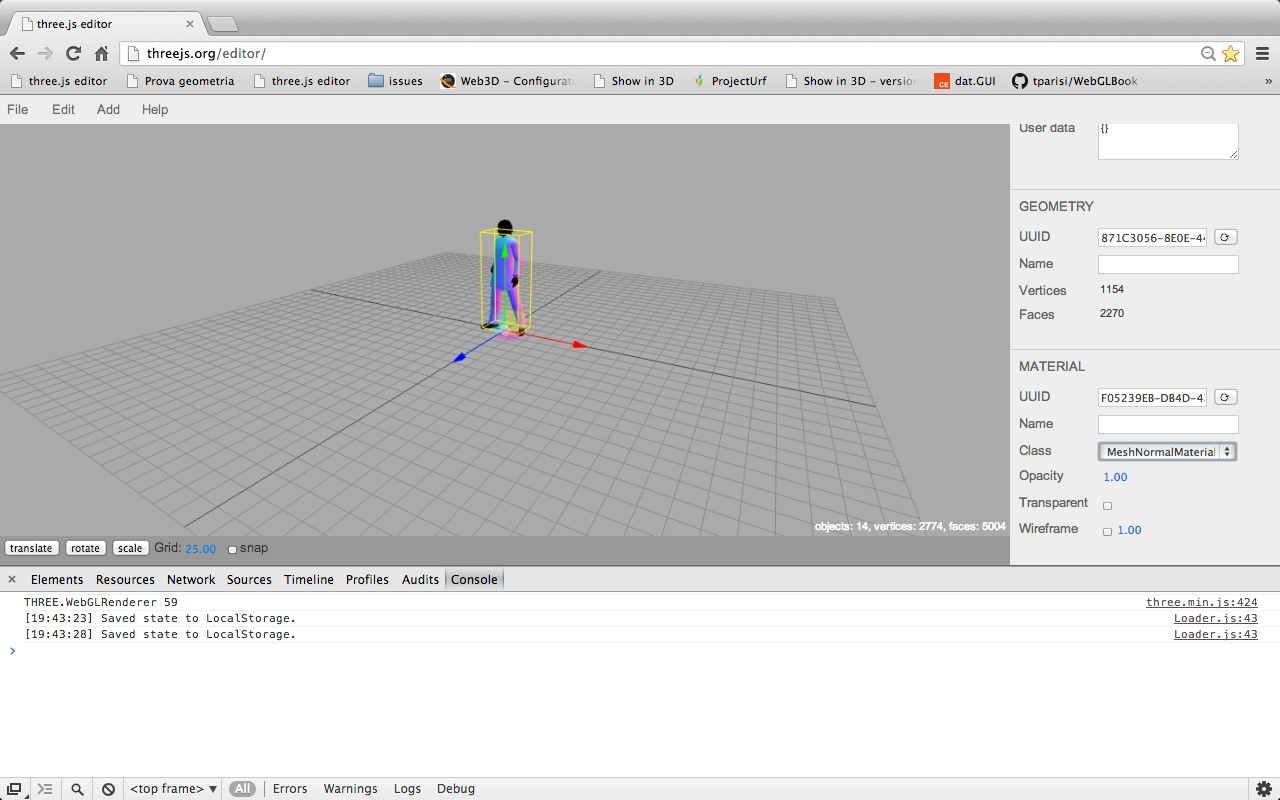Click the zoom magnifier icon in address bar

click(1208, 53)
